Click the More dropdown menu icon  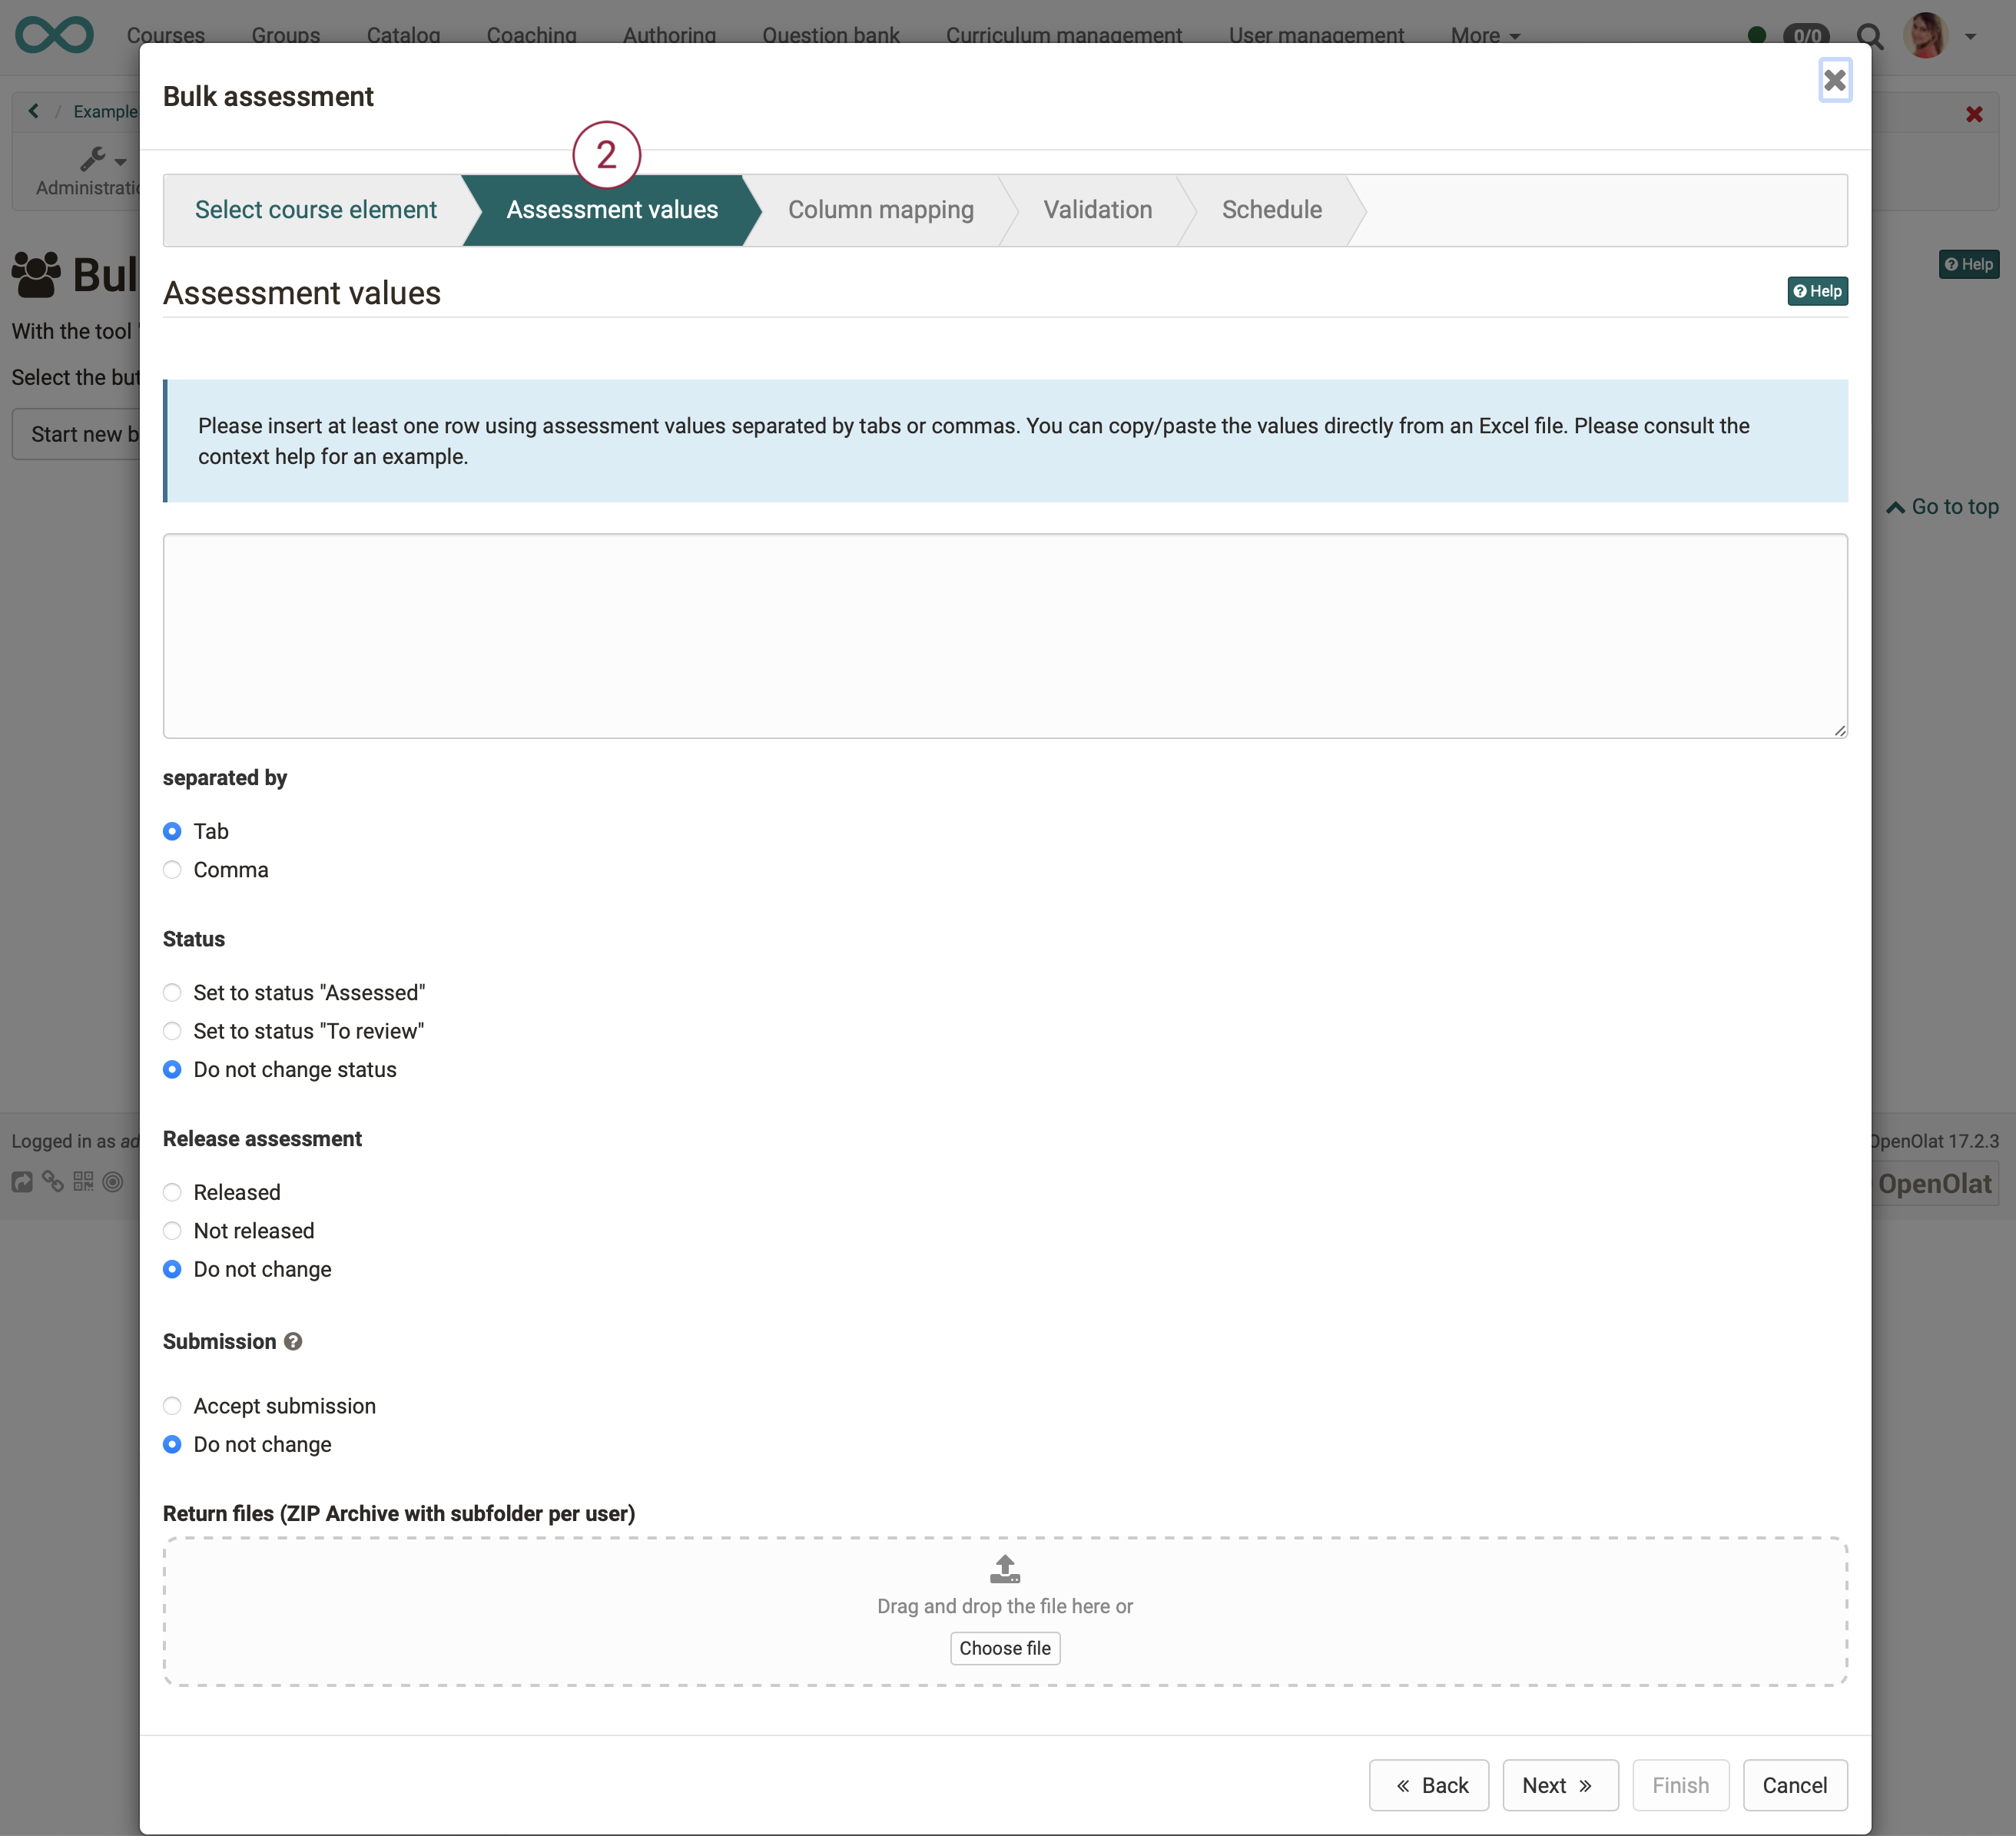[x=1523, y=35]
